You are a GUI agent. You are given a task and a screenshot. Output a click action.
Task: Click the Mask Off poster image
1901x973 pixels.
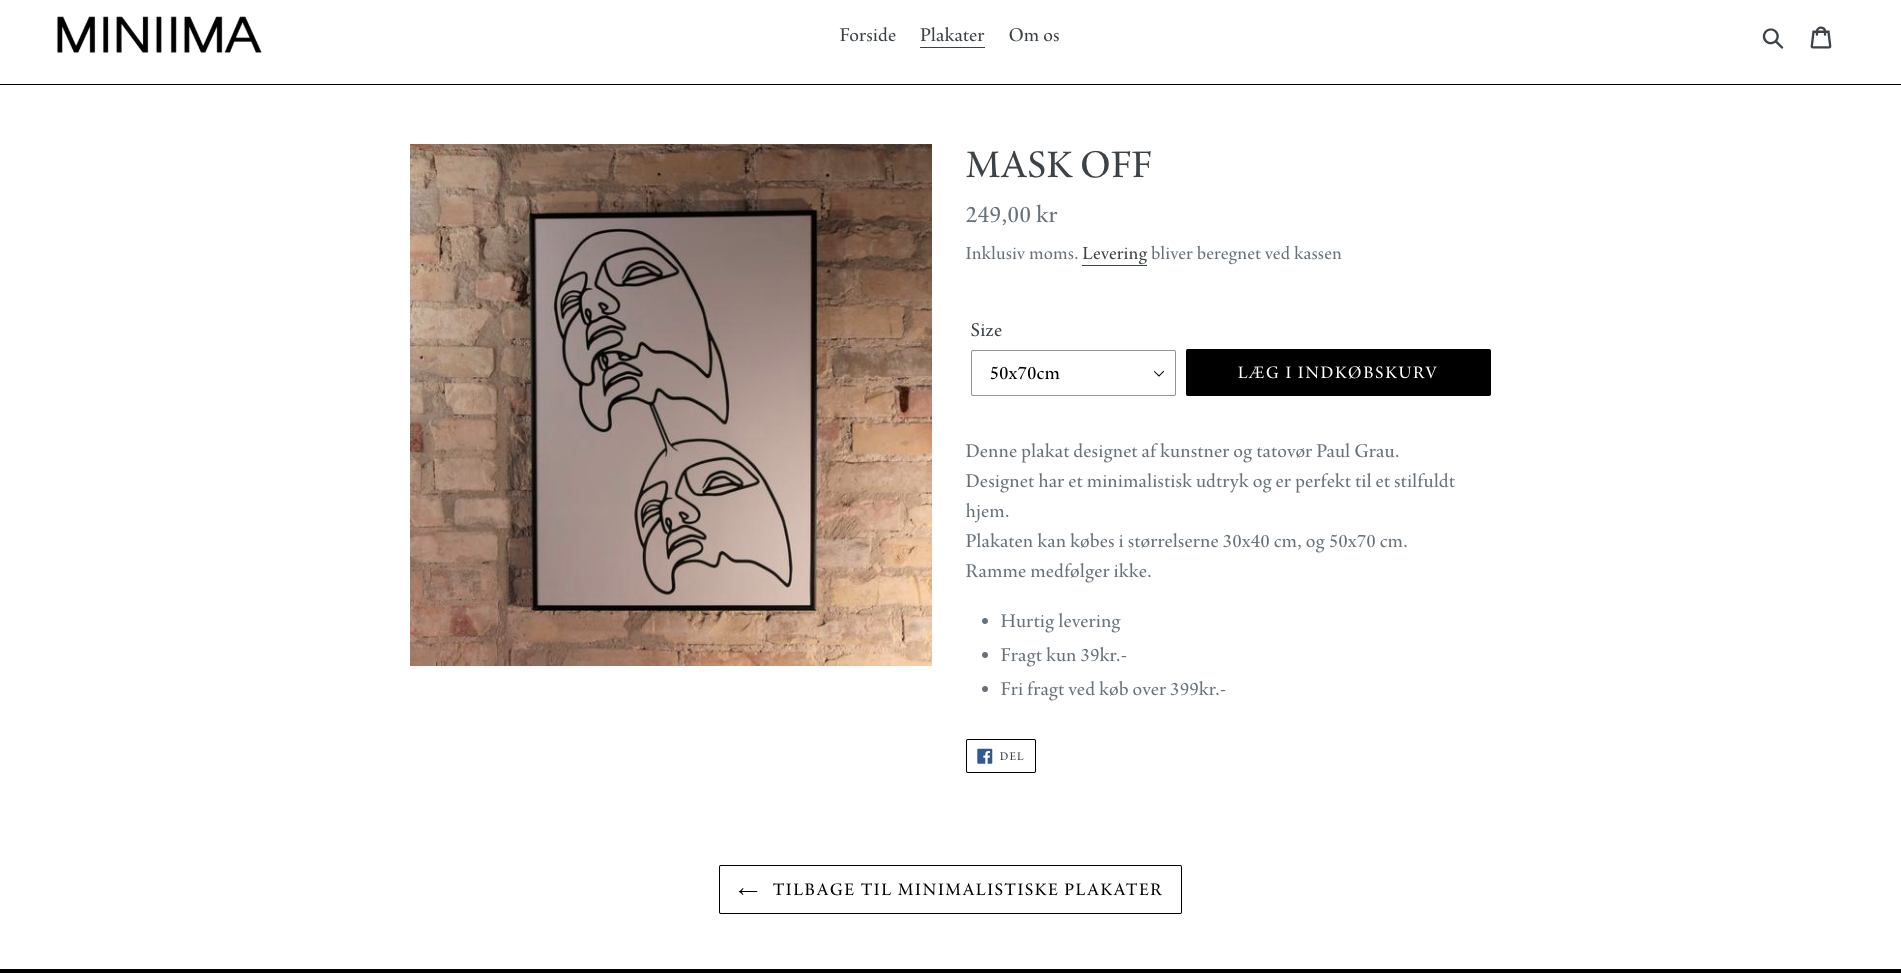point(670,404)
